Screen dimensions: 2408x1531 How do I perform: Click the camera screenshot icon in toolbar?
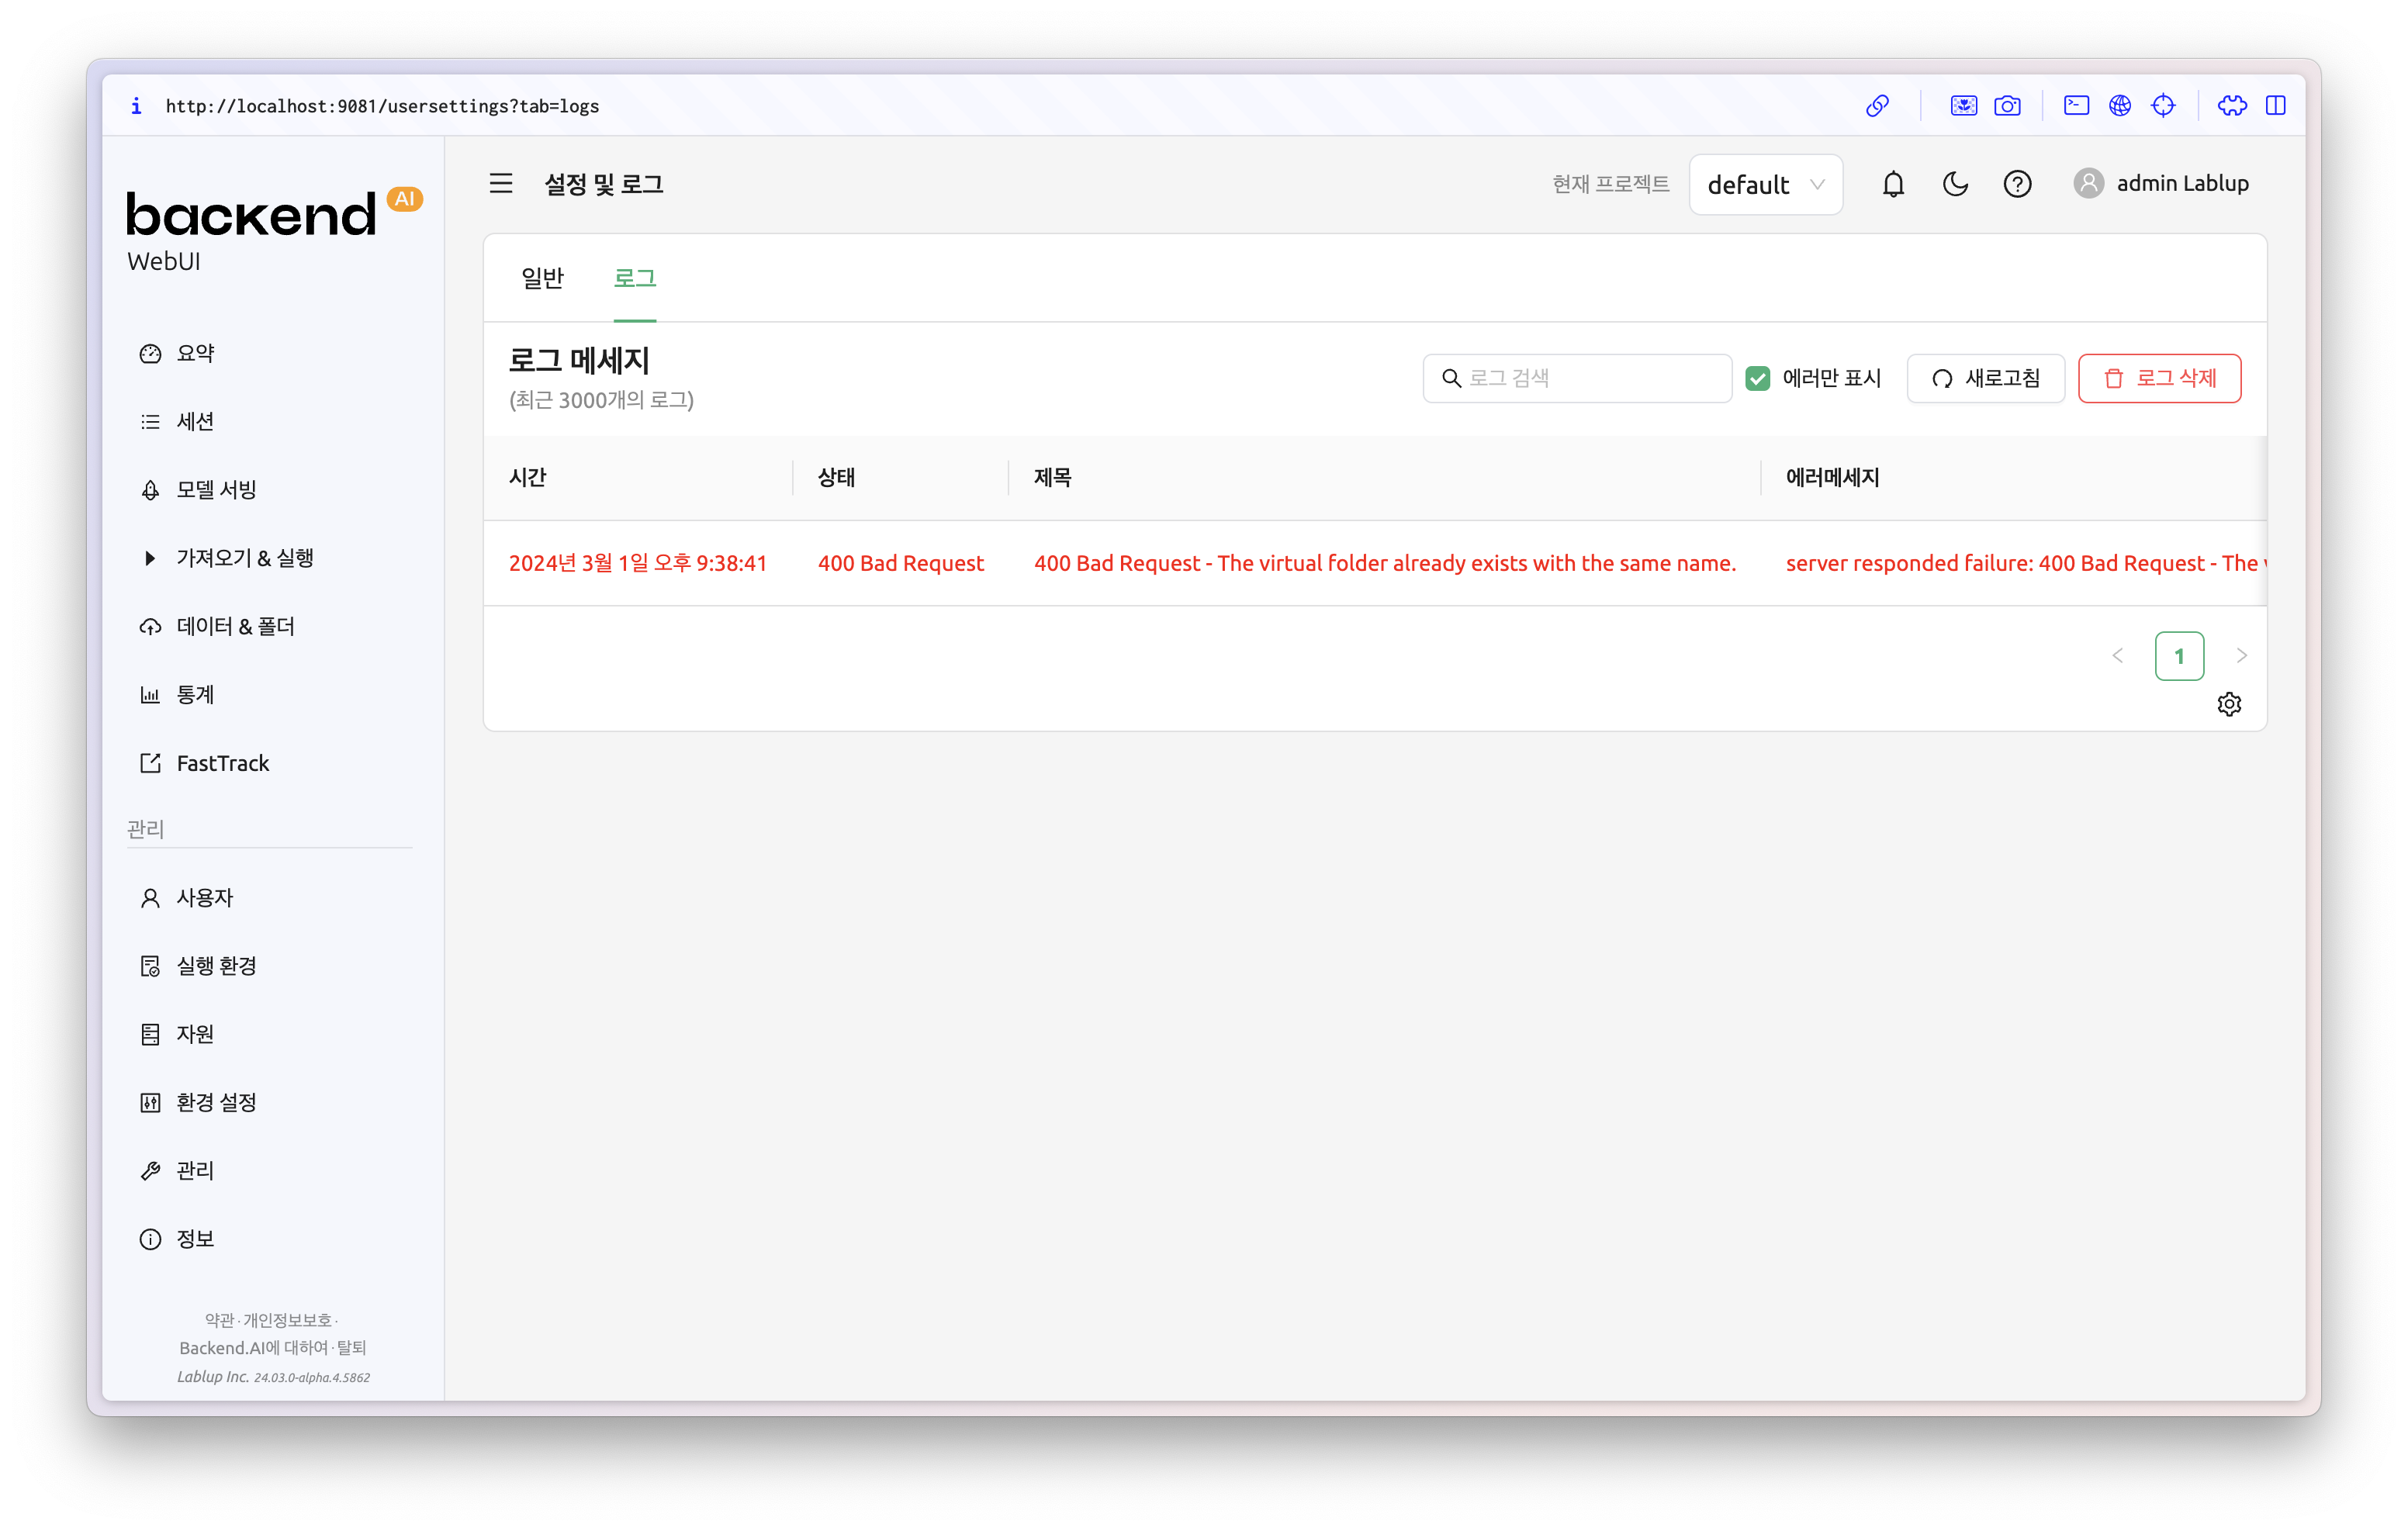click(x=2007, y=106)
